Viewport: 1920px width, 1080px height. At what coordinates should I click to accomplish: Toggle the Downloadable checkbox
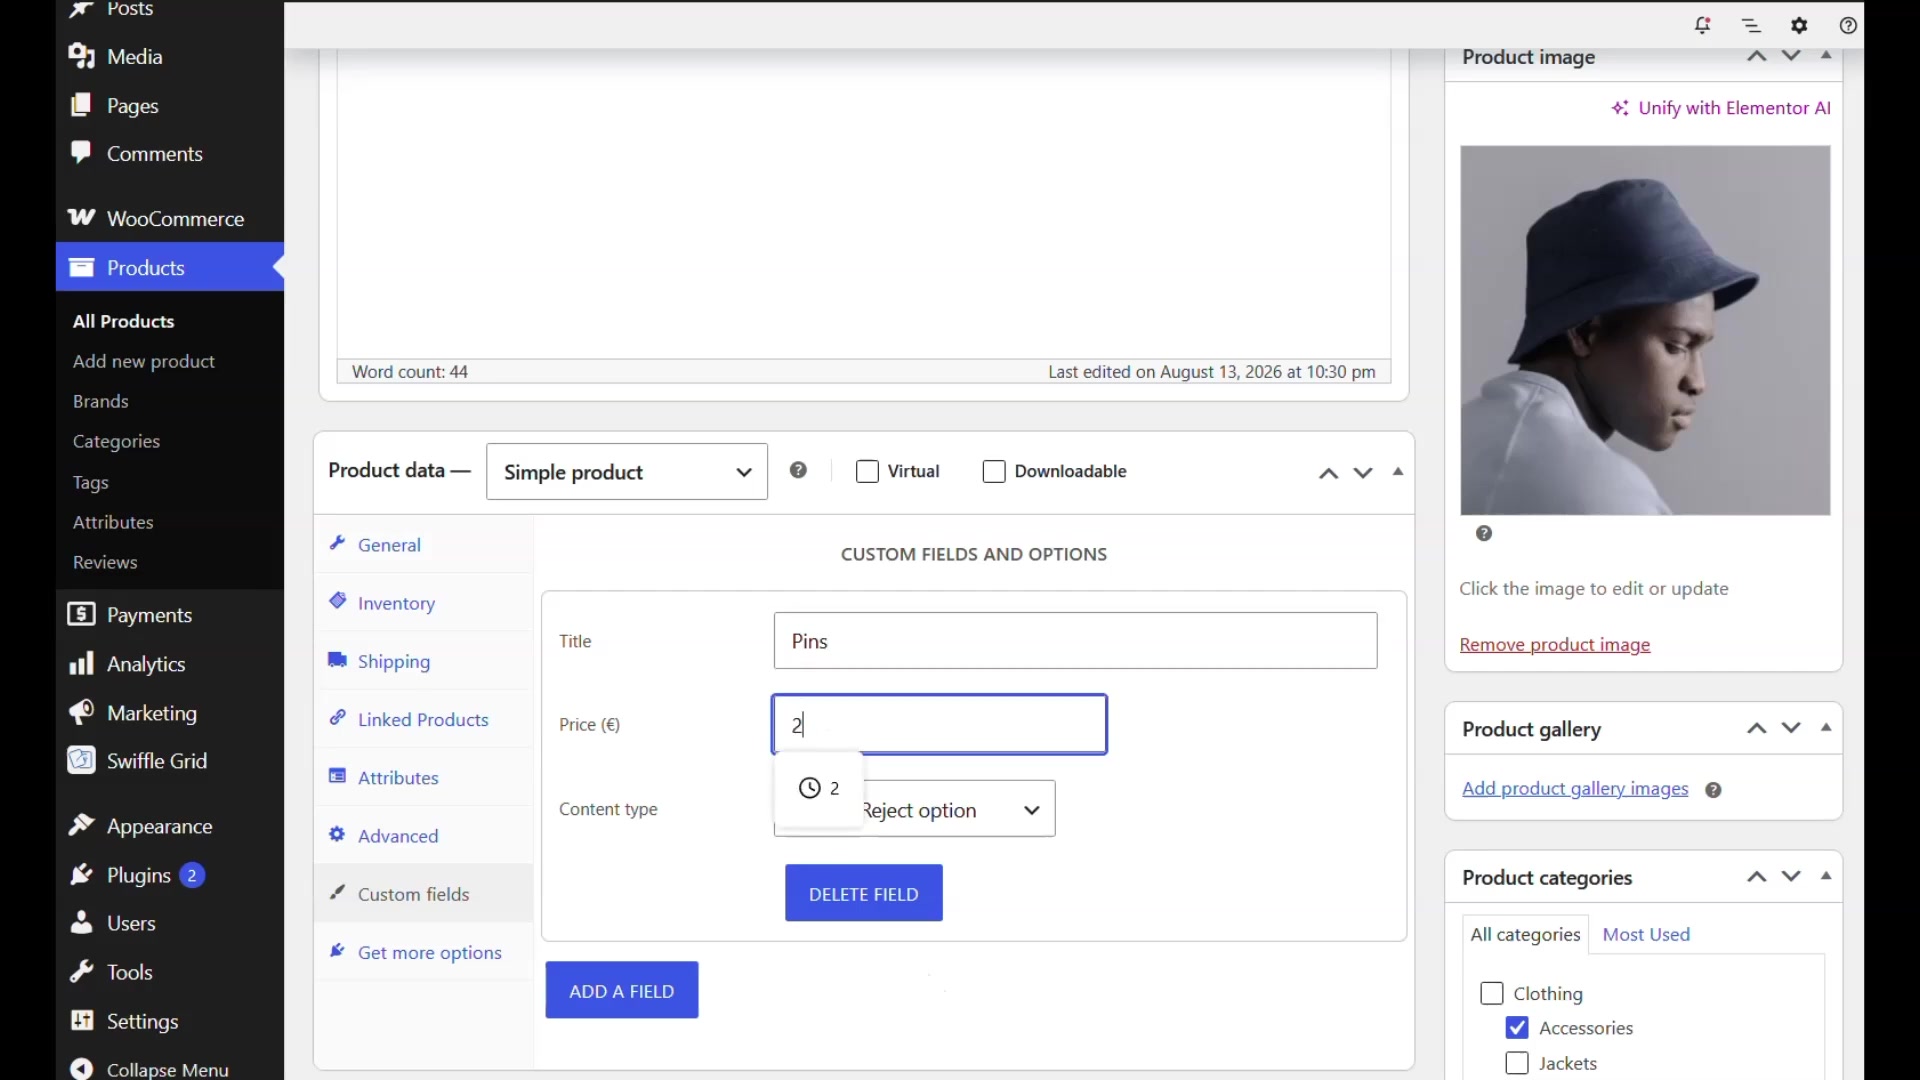(x=993, y=471)
